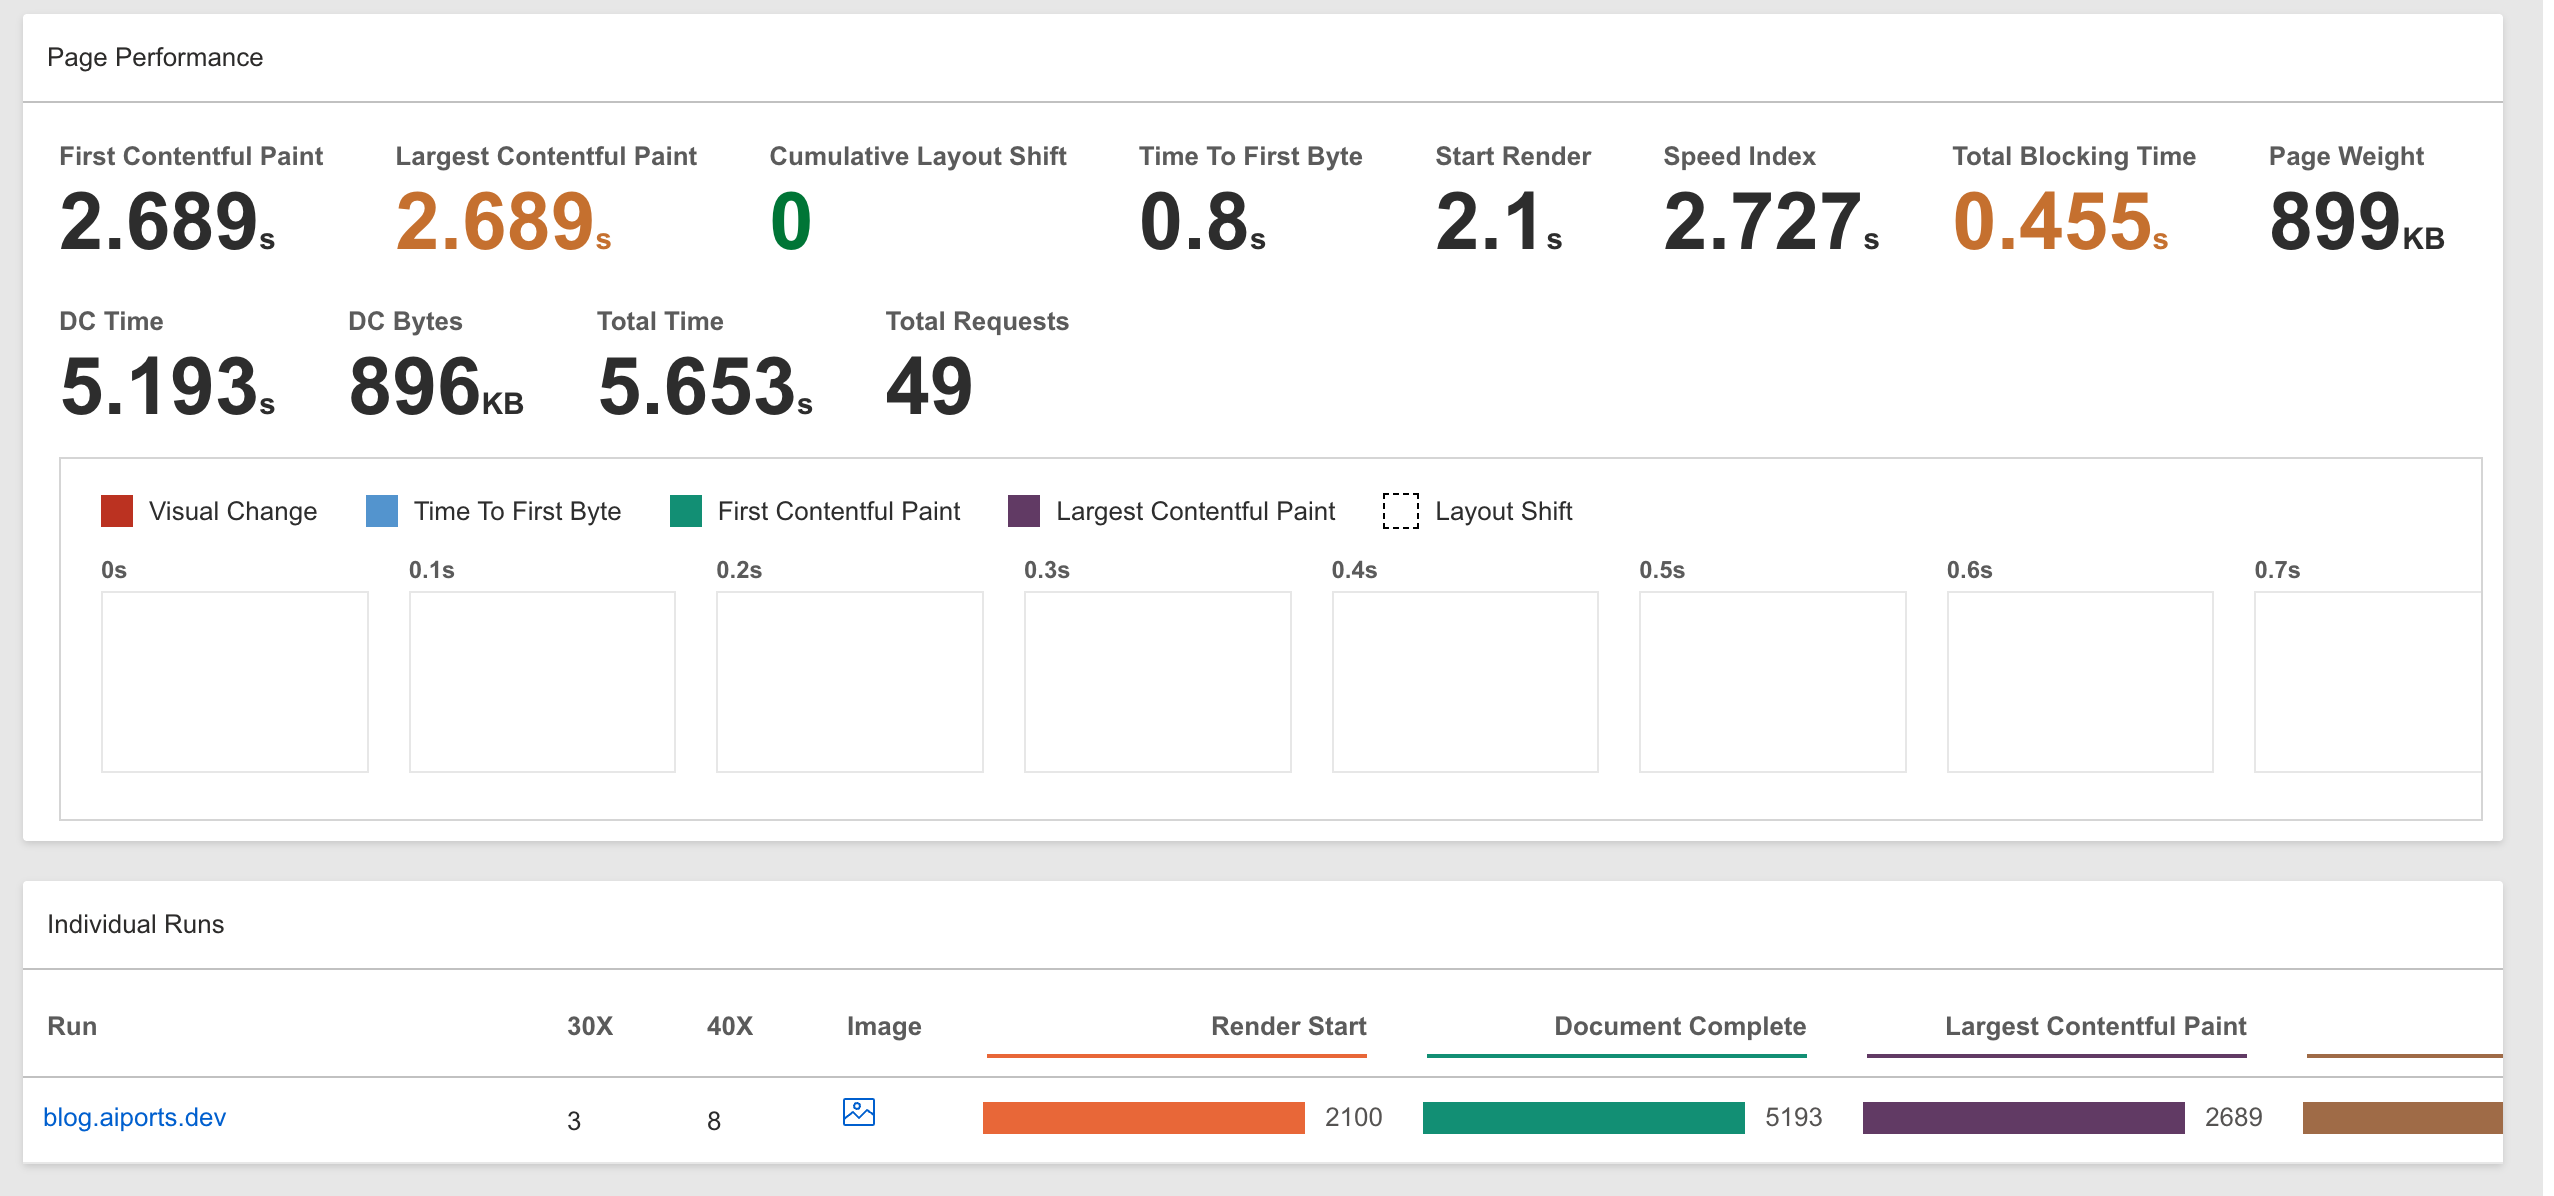Click the 30X column header
Image resolution: width=2554 pixels, height=1196 pixels.
590,1026
